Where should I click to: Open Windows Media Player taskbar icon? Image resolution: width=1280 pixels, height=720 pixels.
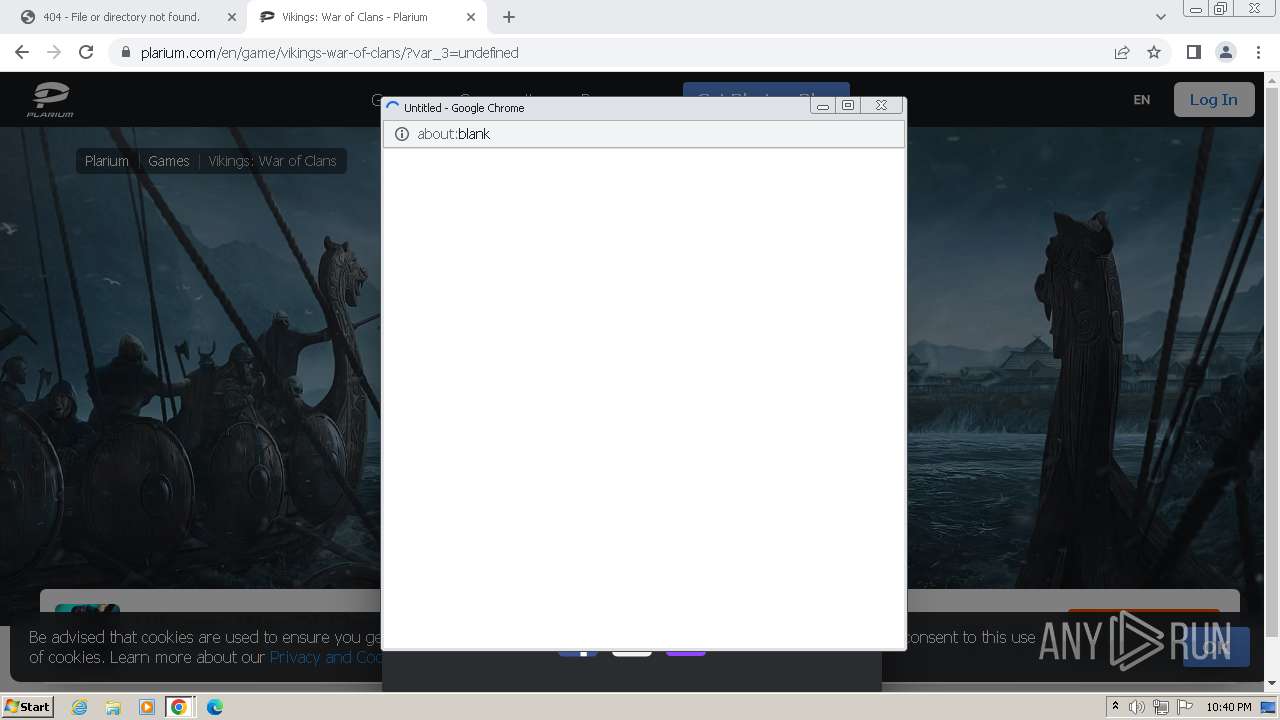tap(146, 707)
